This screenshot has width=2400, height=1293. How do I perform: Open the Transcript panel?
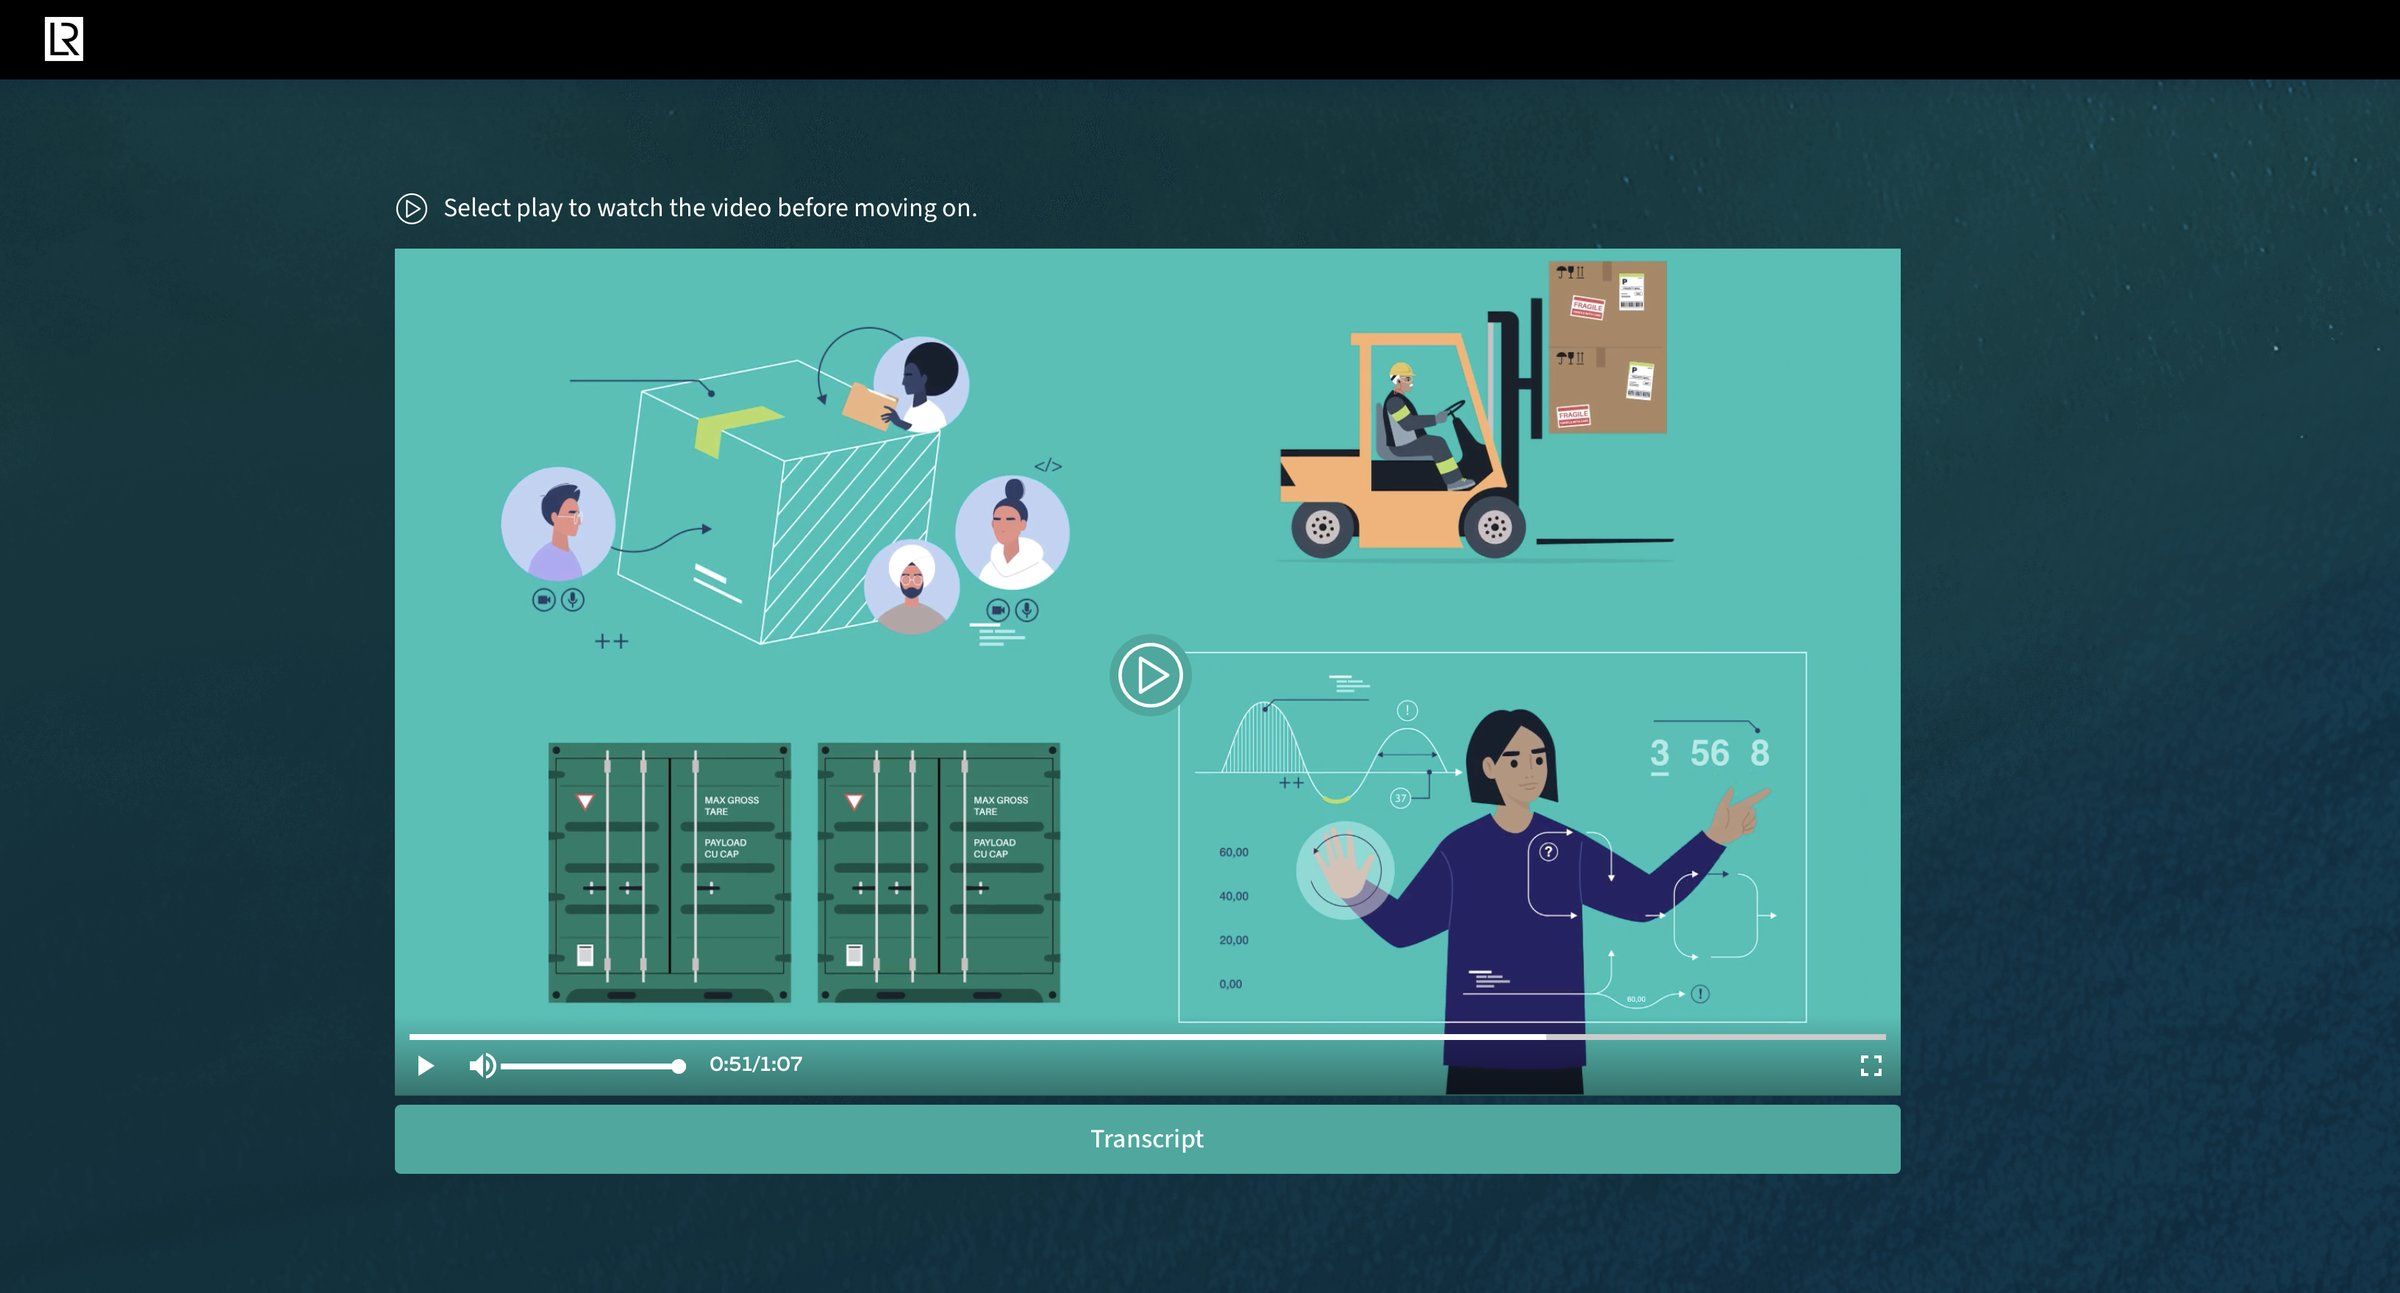tap(1147, 1139)
